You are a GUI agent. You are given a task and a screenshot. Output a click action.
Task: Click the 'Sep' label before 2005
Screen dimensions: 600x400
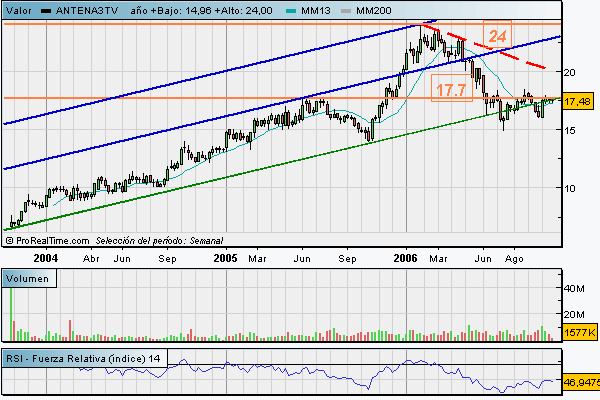click(167, 259)
